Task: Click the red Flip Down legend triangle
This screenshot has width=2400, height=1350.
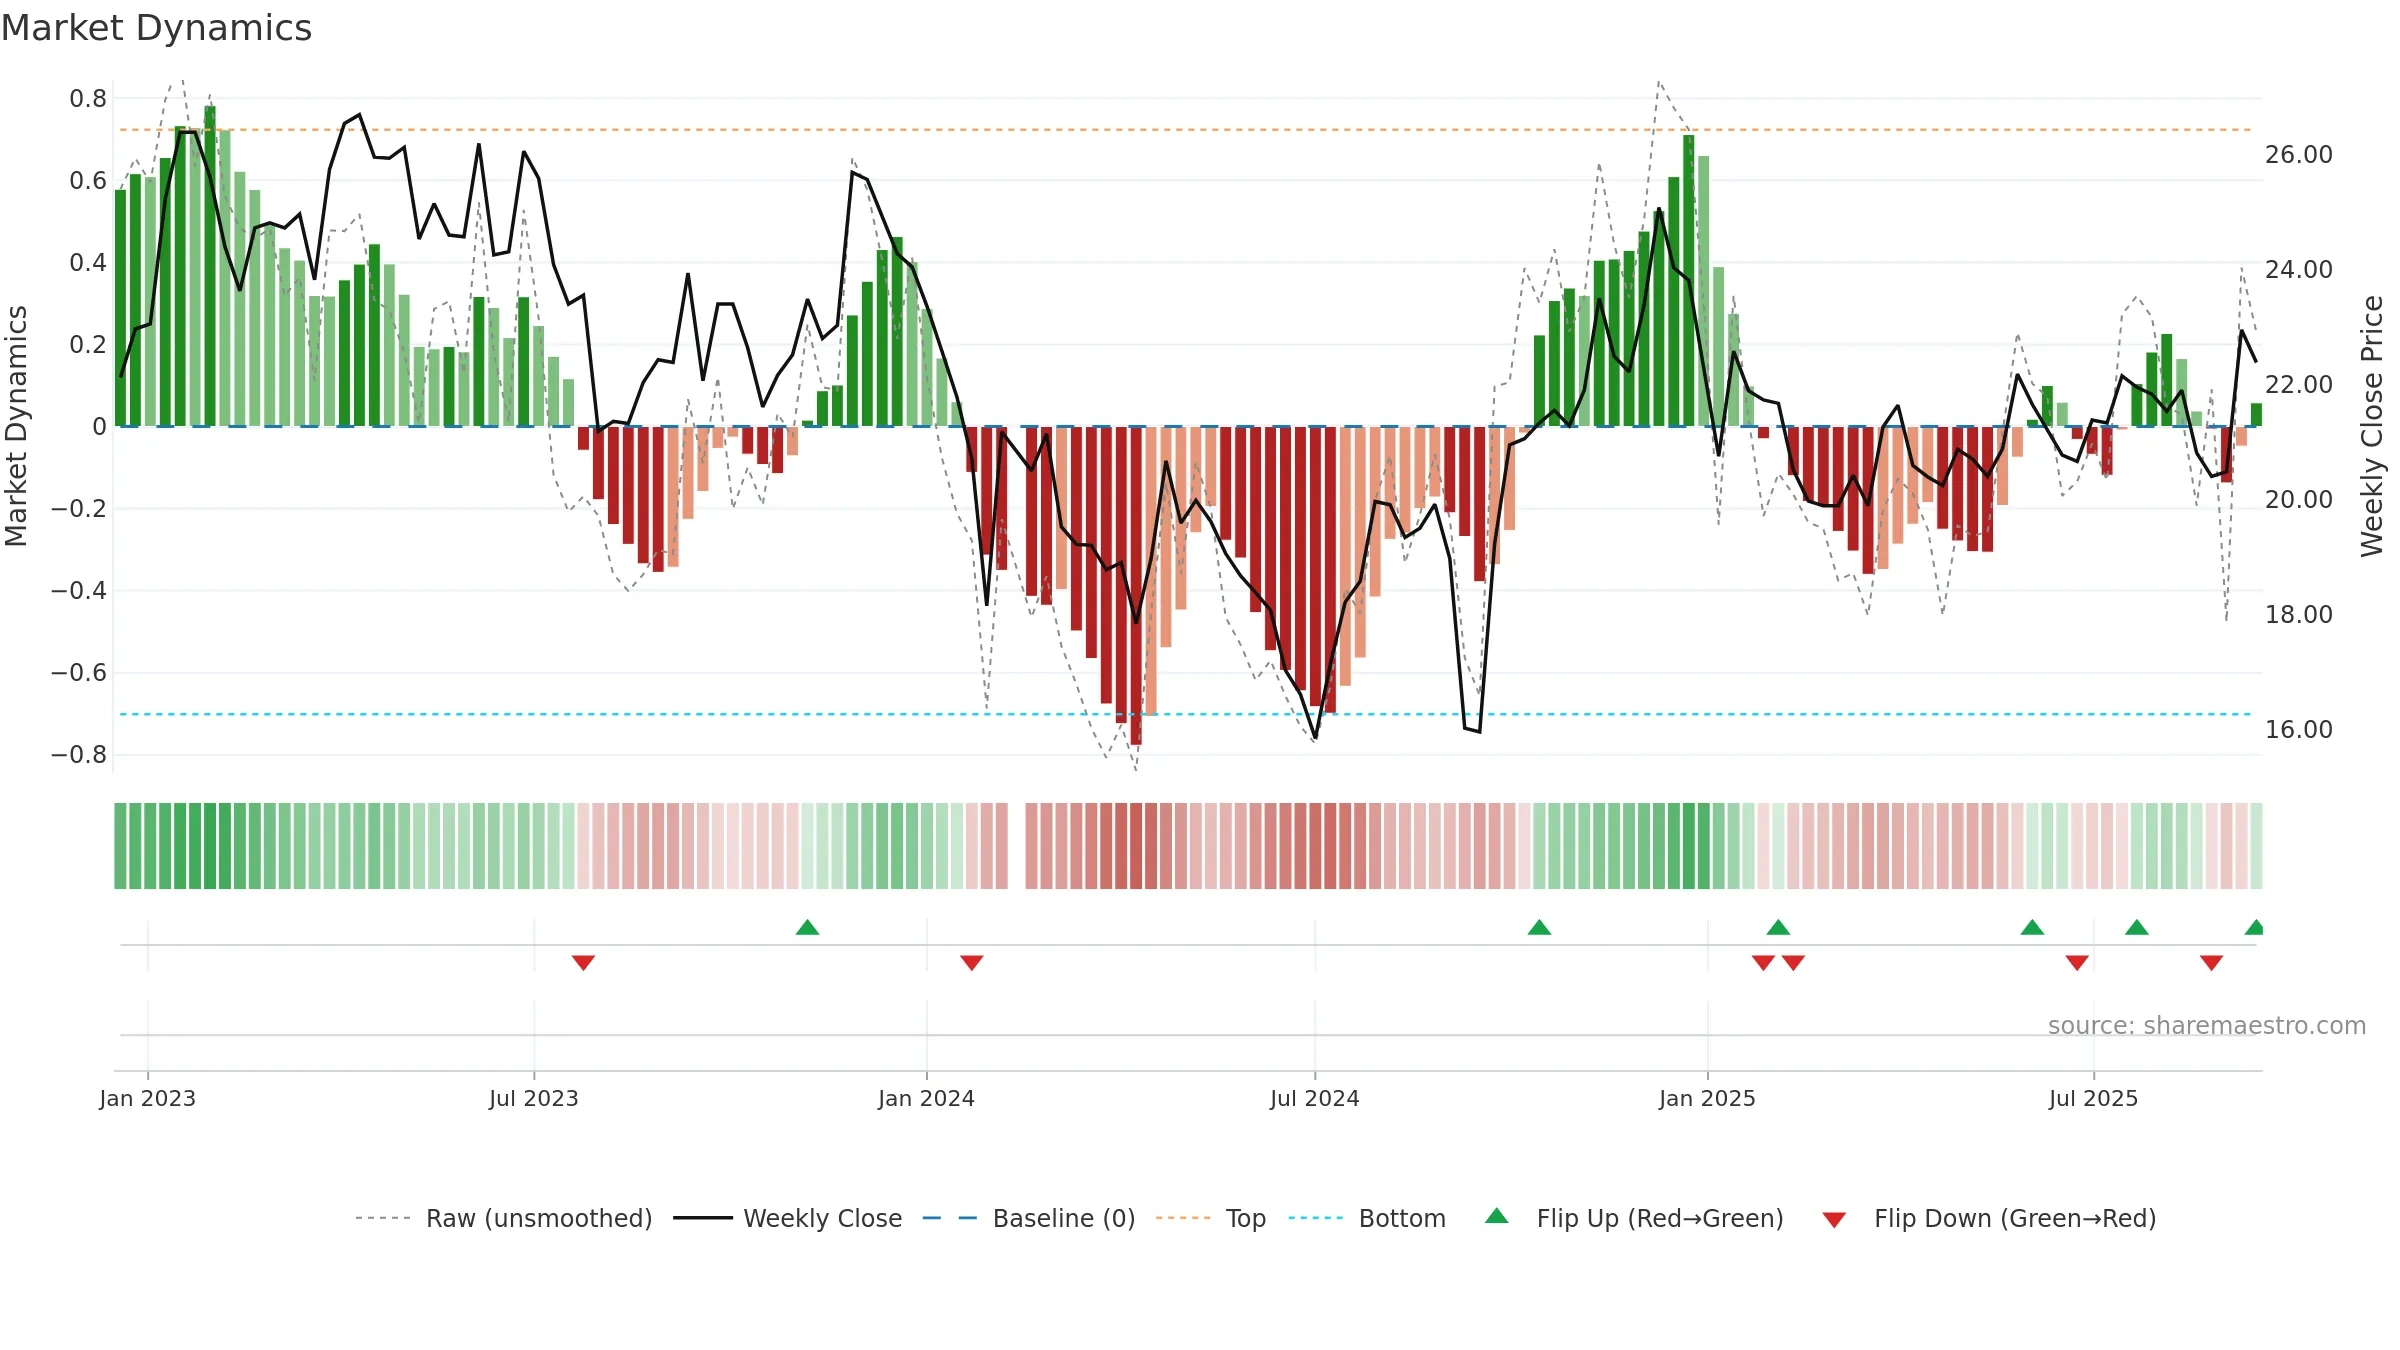Action: coord(1834,1220)
